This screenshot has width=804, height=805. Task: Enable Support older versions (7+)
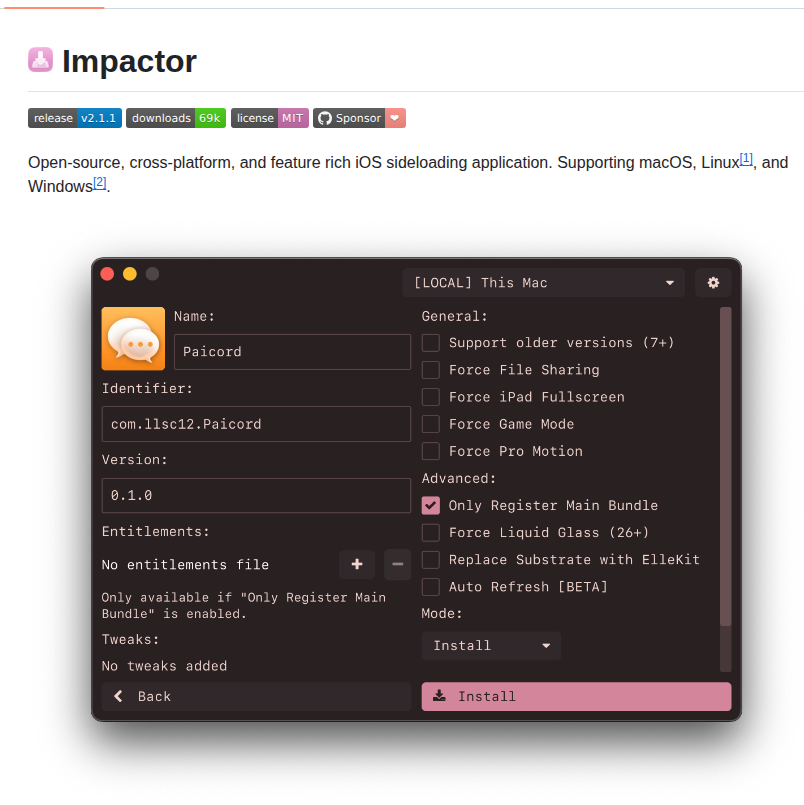430,342
